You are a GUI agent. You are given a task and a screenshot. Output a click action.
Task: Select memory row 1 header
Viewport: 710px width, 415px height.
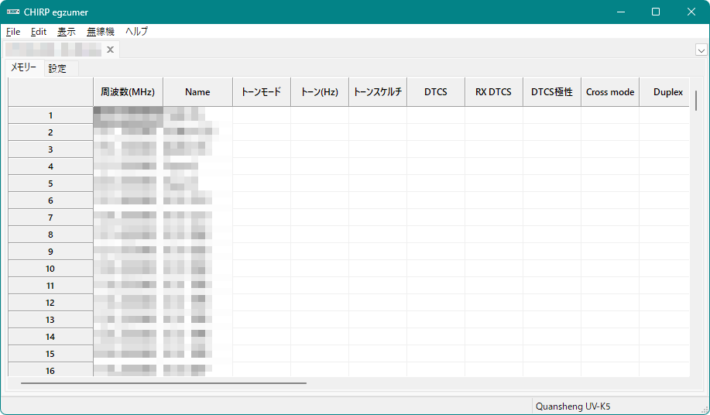50,115
